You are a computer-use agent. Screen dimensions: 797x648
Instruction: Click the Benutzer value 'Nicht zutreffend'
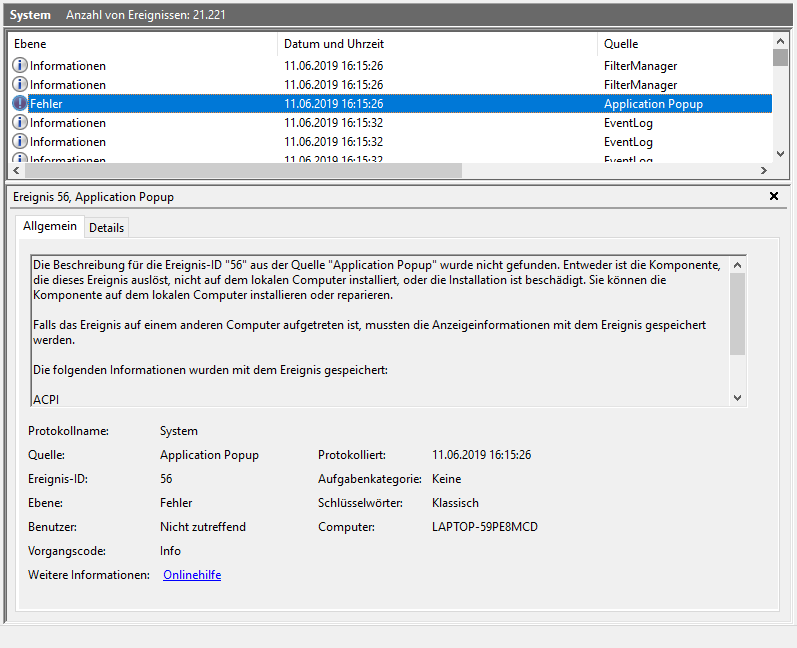(x=203, y=527)
